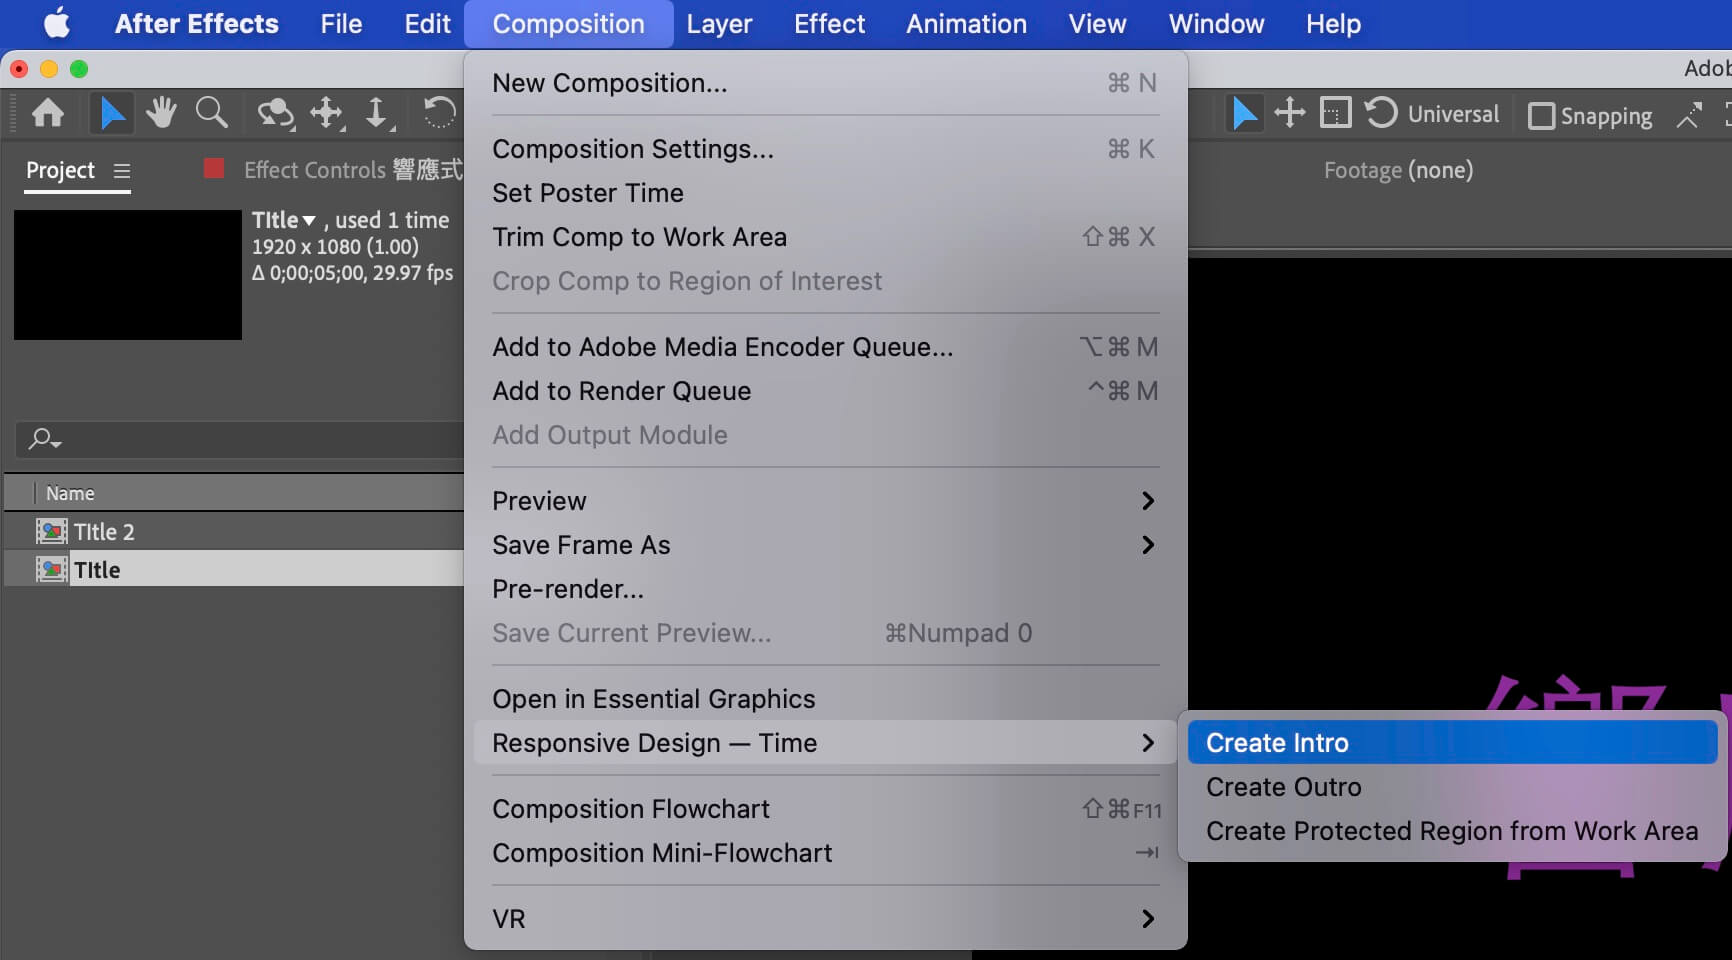
Task: Select the Dolly camera tool
Action: click(x=377, y=114)
